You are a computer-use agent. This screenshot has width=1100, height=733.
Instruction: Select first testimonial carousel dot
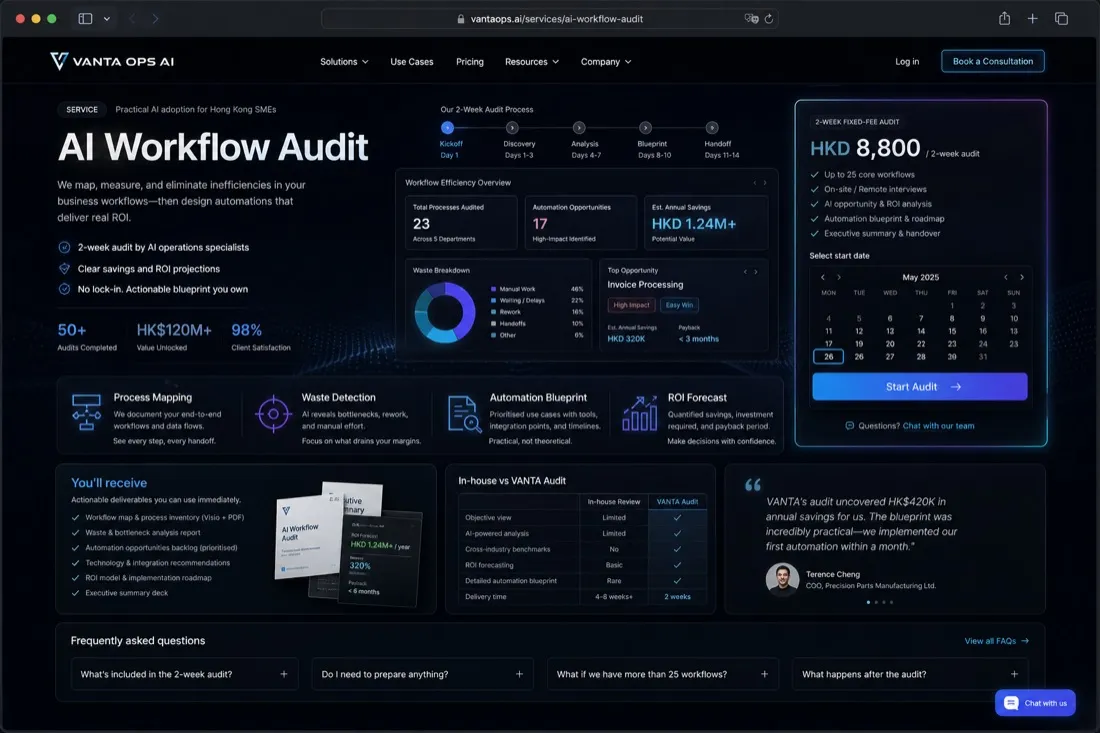tap(868, 603)
